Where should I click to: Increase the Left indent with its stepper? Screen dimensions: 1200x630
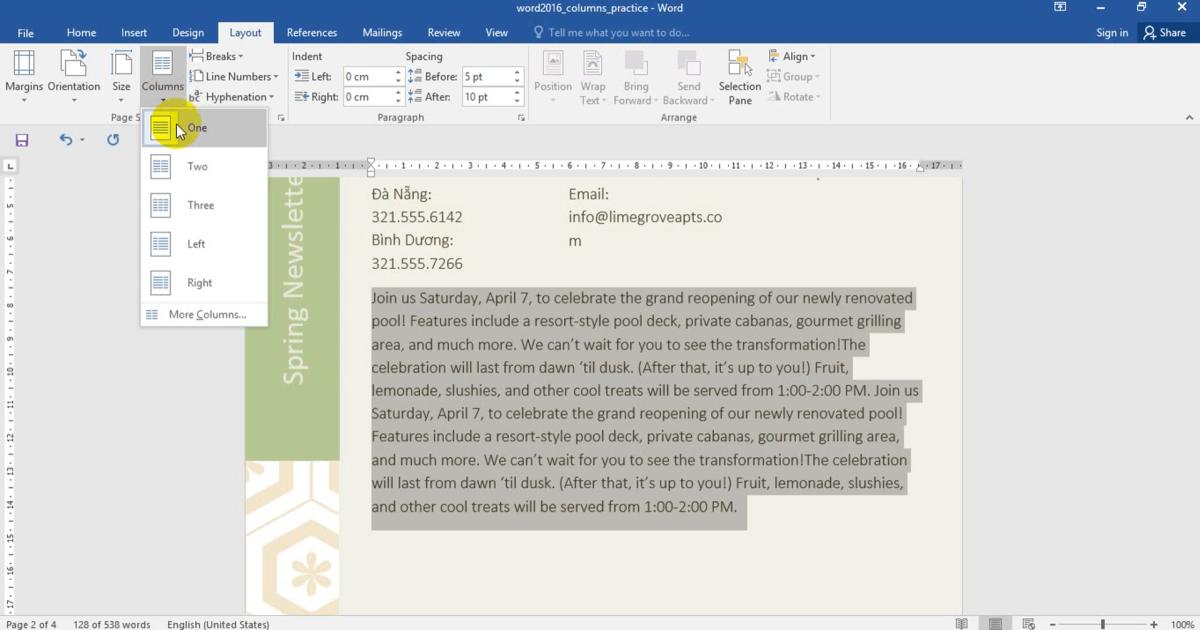click(399, 72)
